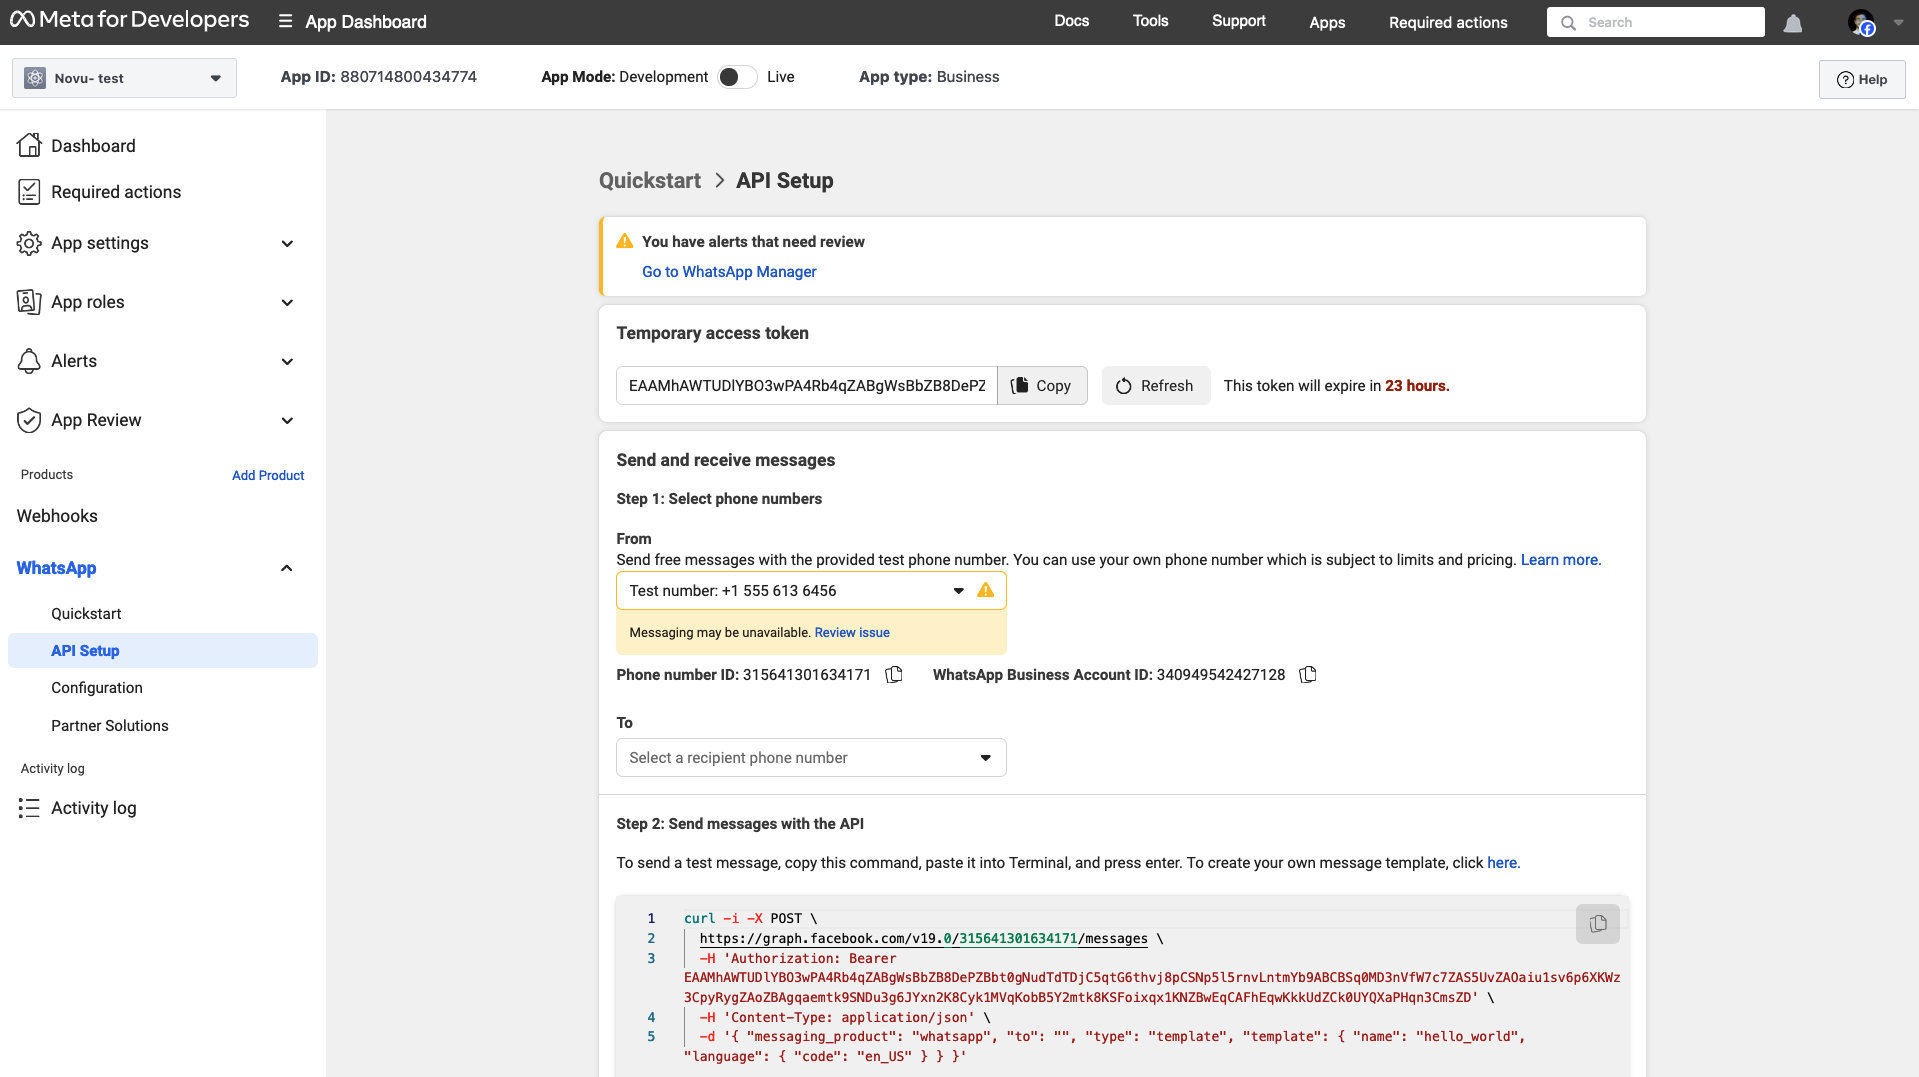Click the access token text field

807,386
